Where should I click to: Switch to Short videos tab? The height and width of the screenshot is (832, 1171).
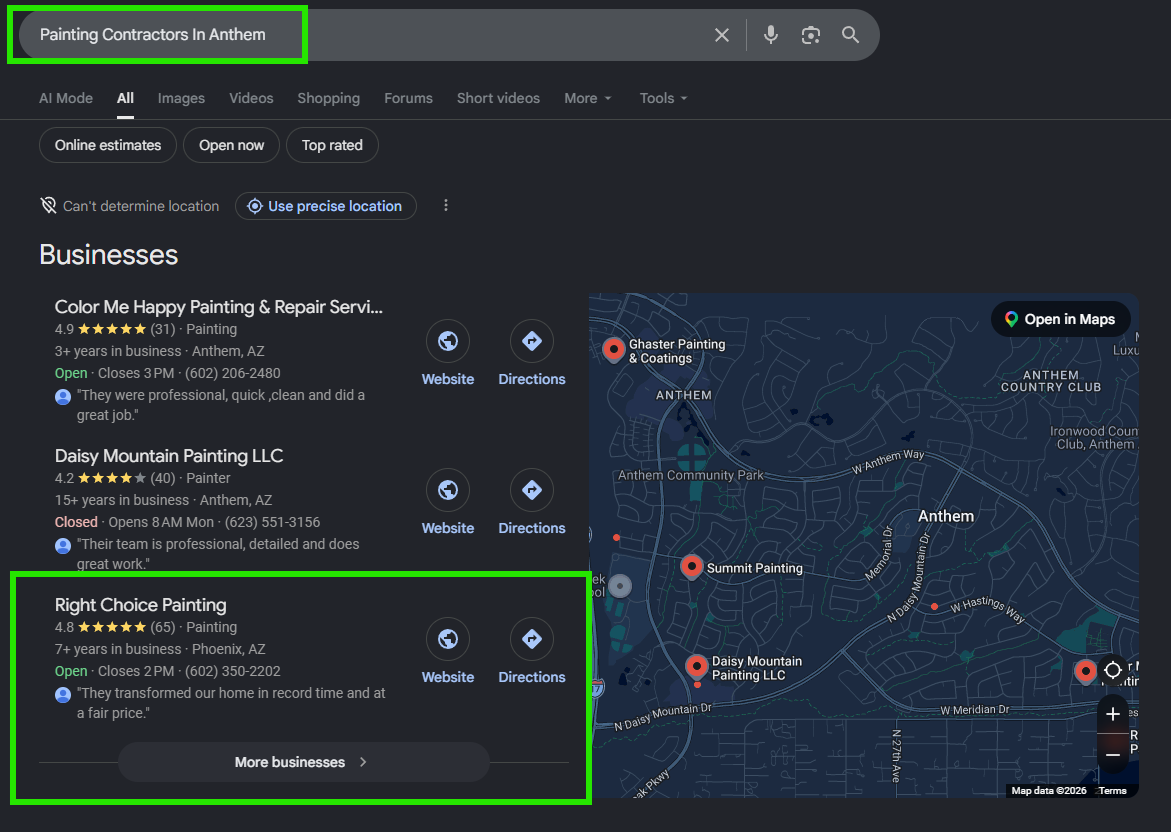498,99
